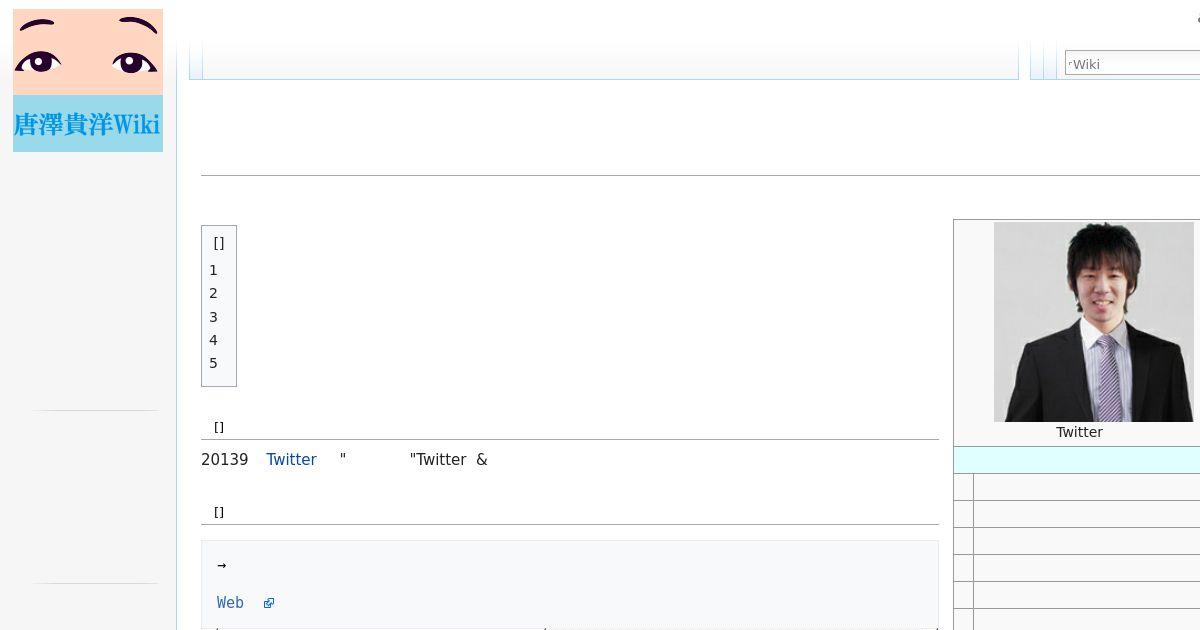Select the first empty row of the infobox table
Image resolution: width=1200 pixels, height=630 pixels.
coord(1077,487)
